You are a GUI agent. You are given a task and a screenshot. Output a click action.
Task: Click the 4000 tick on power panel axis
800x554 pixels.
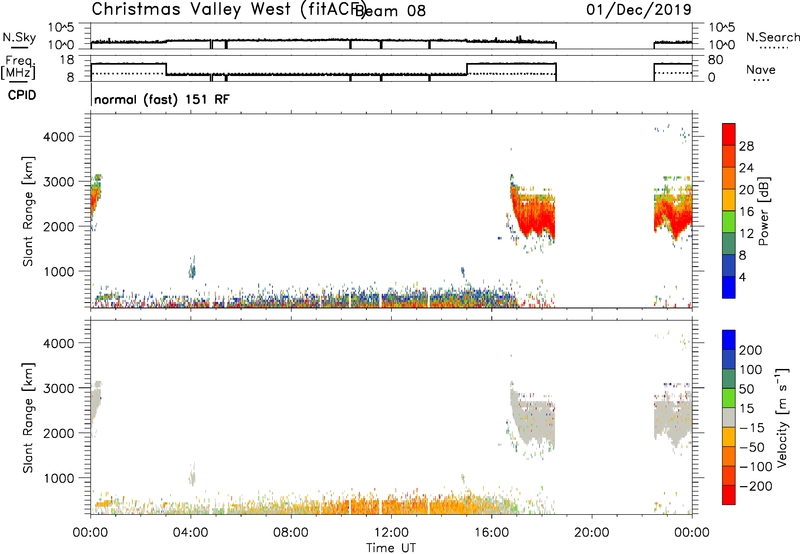tap(59, 137)
